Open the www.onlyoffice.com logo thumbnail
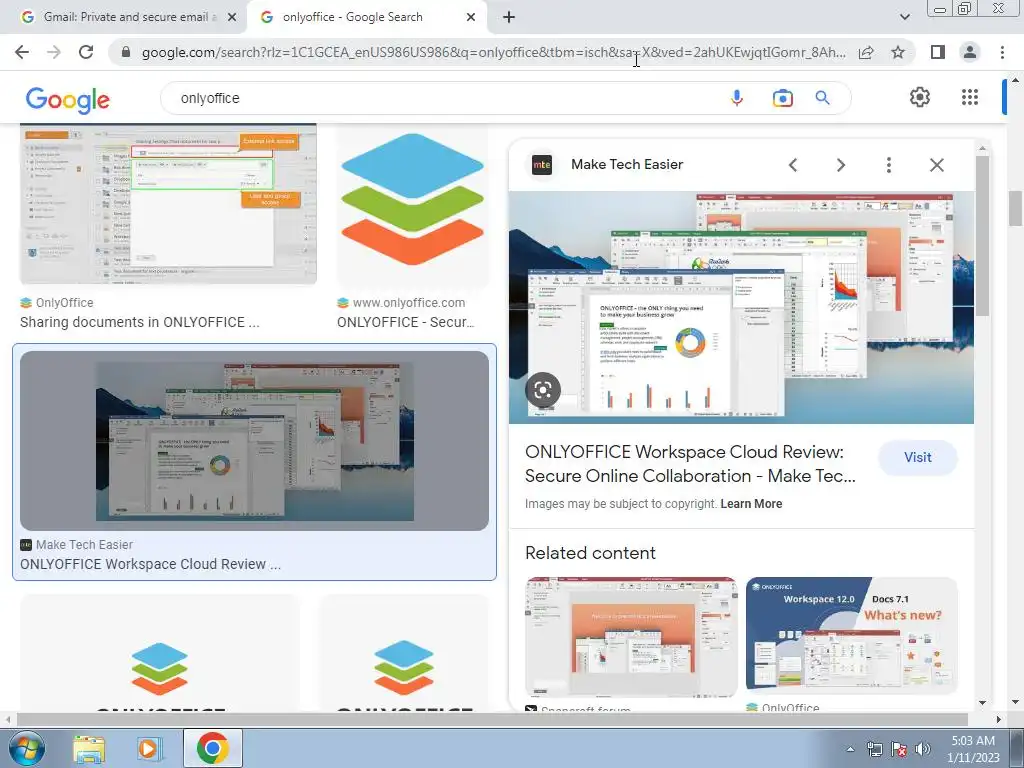 coord(413,206)
